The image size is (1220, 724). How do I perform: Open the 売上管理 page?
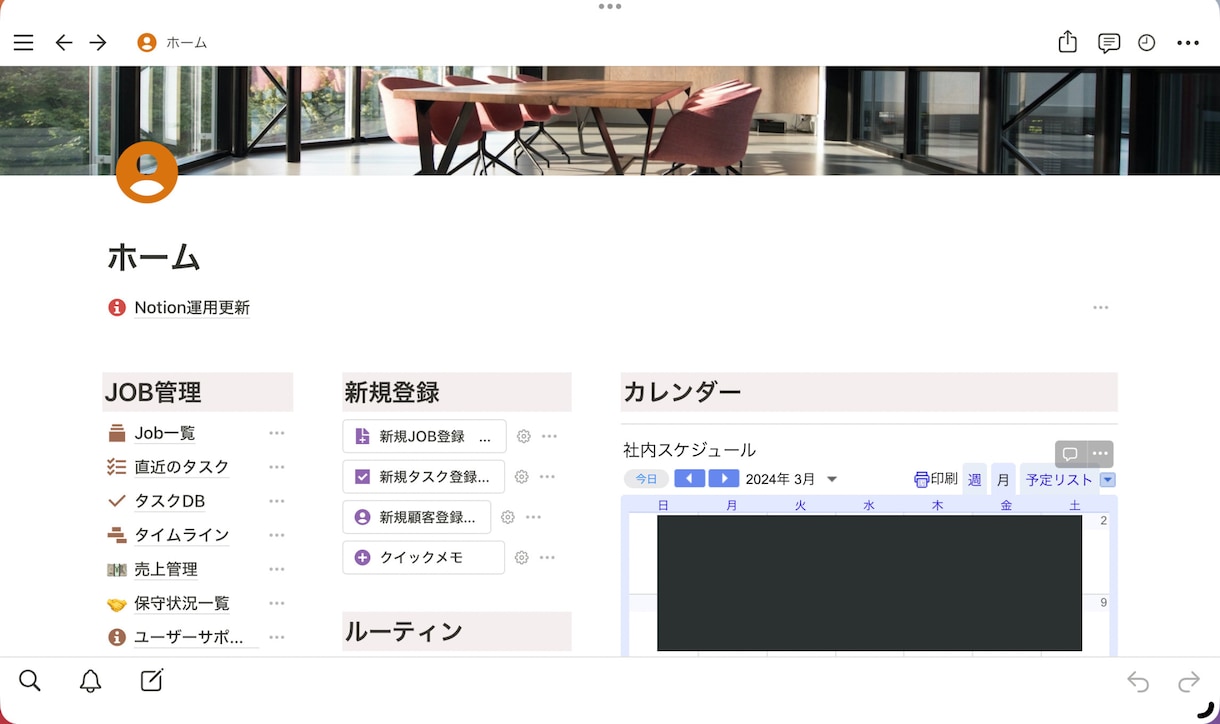[x=166, y=569]
